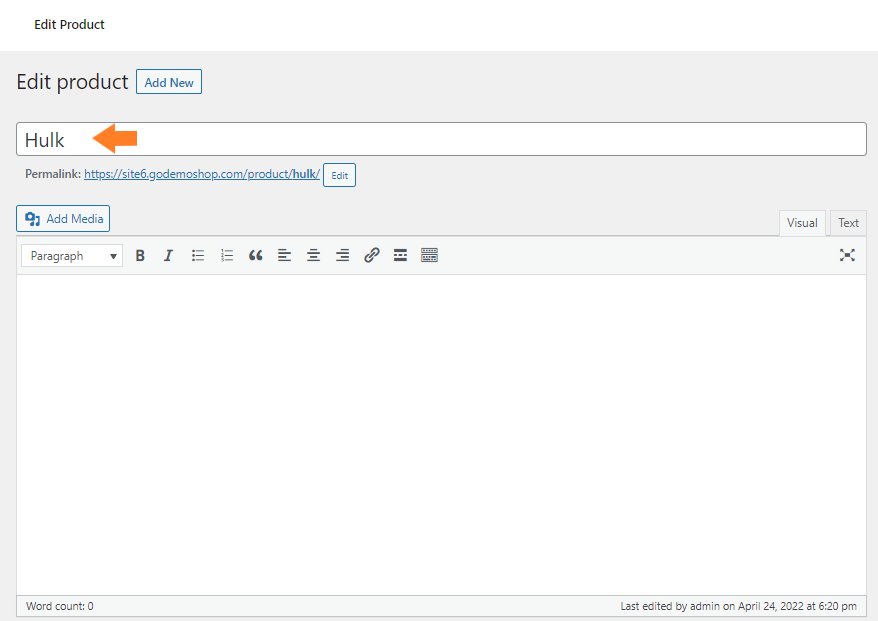This screenshot has width=878, height=621.
Task: Click the Add New product button
Action: (169, 82)
